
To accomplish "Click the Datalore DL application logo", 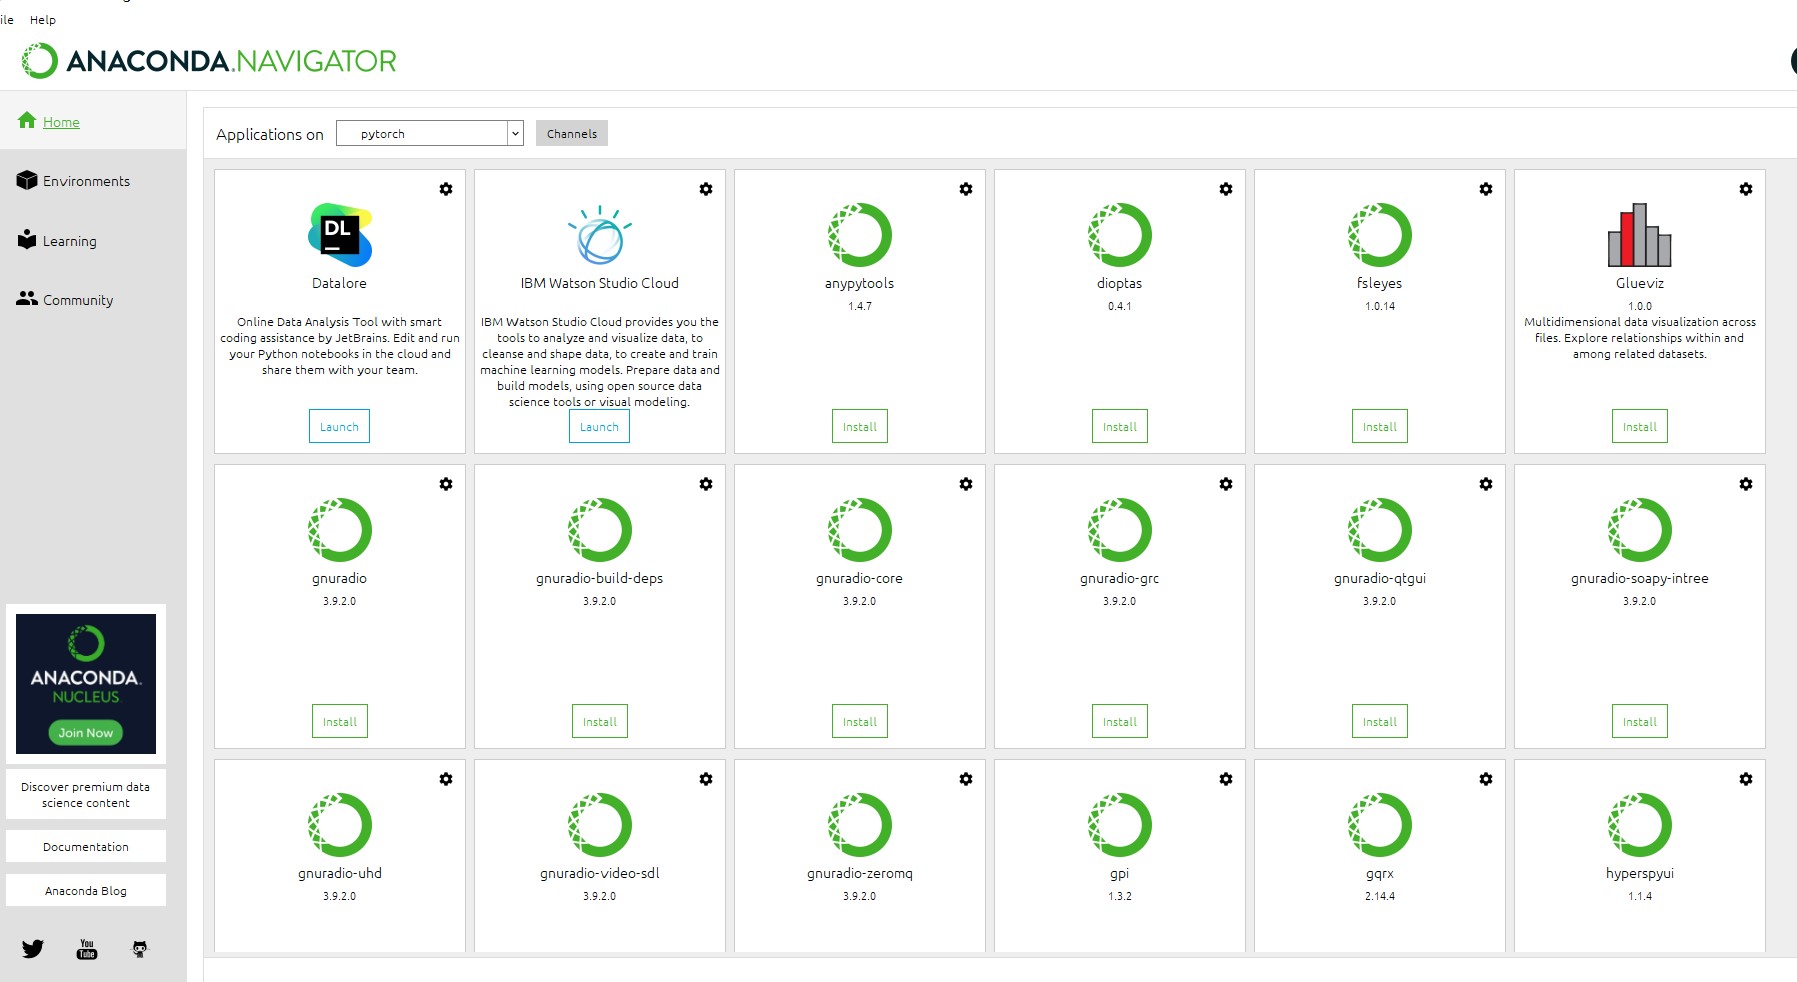I will [340, 235].
